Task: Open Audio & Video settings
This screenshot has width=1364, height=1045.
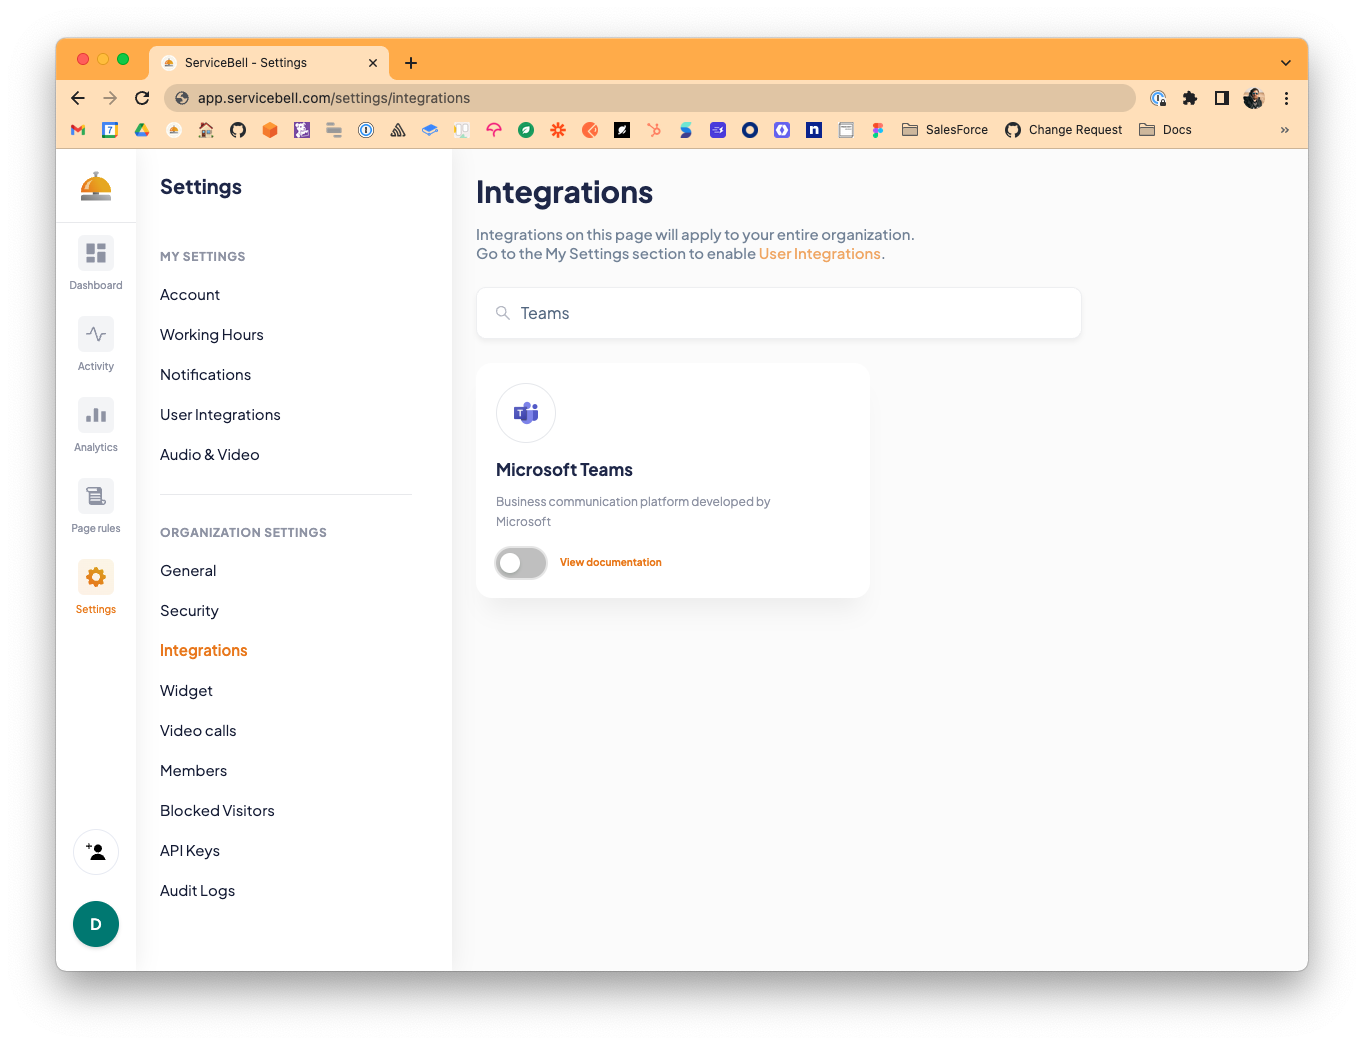Action: click(210, 455)
